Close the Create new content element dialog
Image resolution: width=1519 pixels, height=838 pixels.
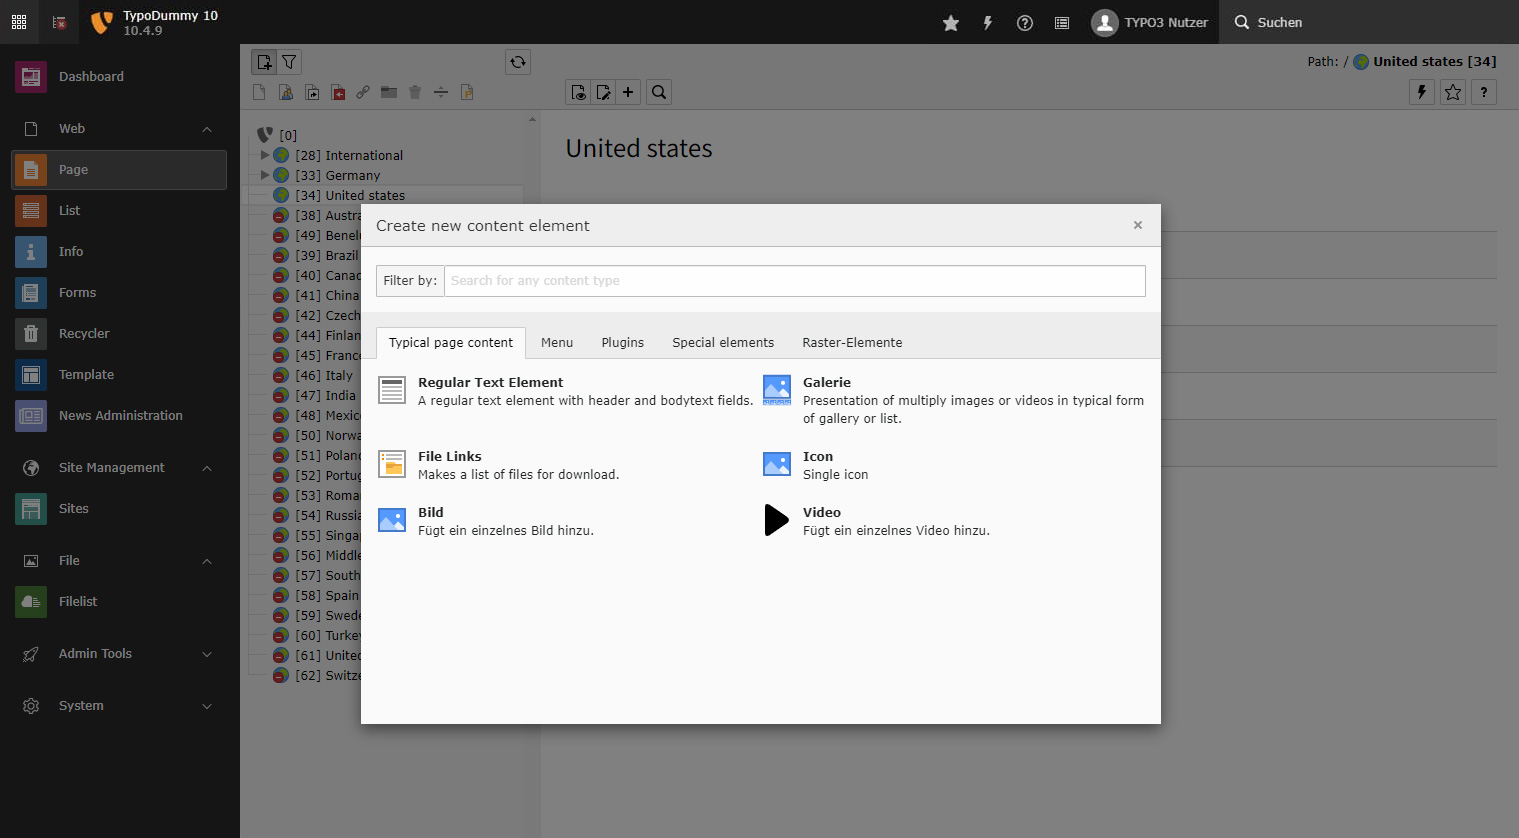click(x=1138, y=225)
